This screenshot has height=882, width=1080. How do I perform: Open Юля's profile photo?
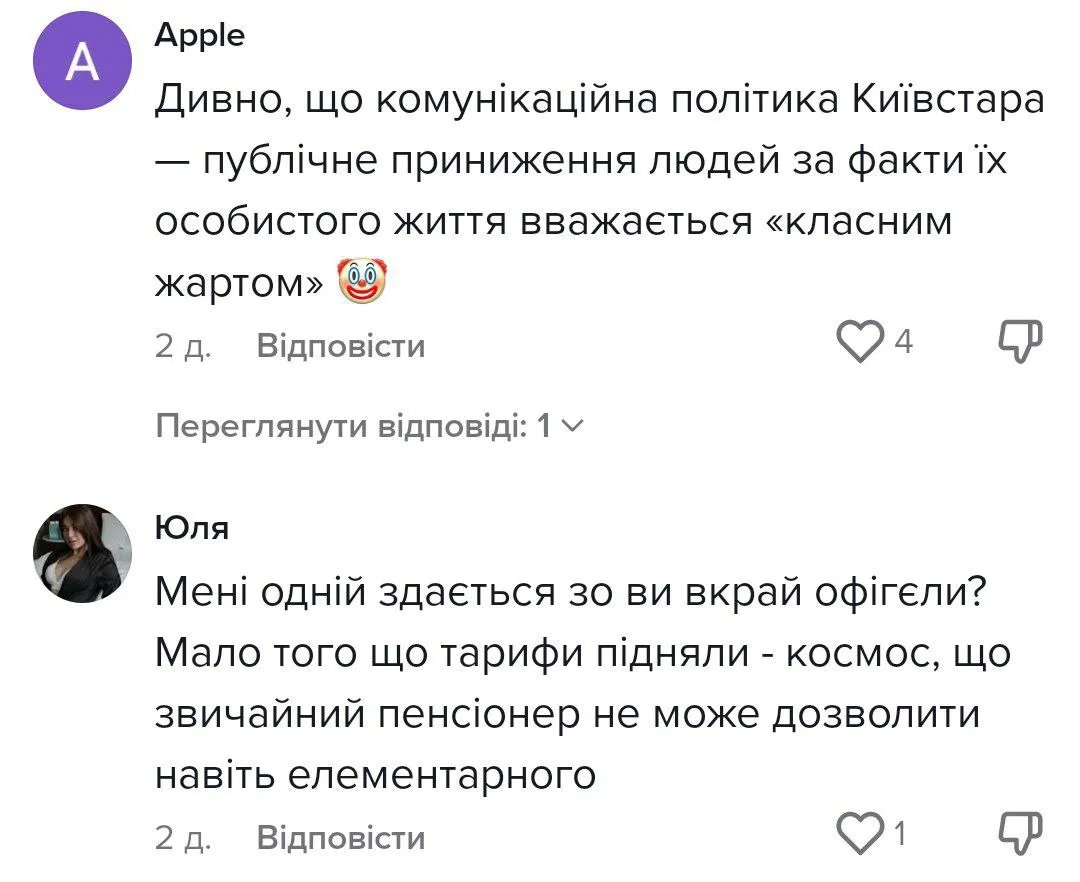(x=83, y=553)
